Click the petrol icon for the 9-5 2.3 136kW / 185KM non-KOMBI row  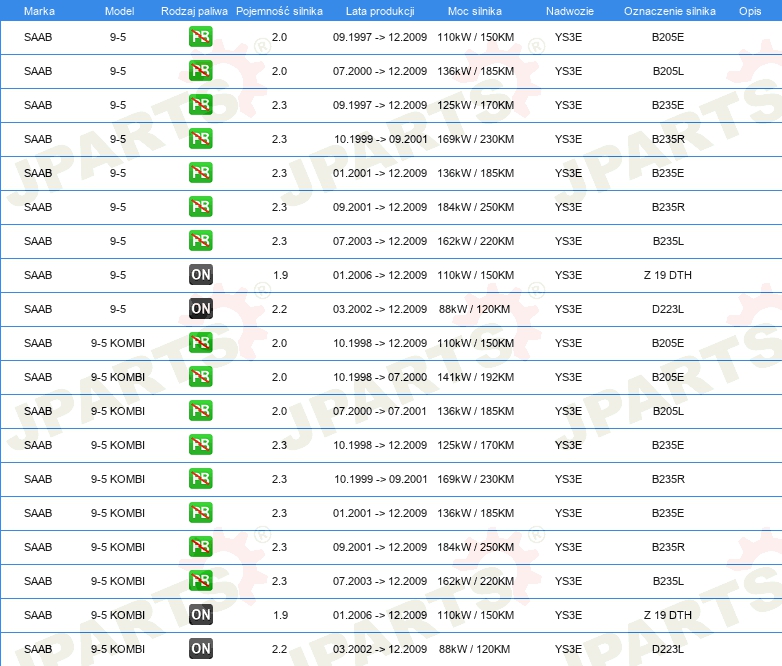[200, 173]
